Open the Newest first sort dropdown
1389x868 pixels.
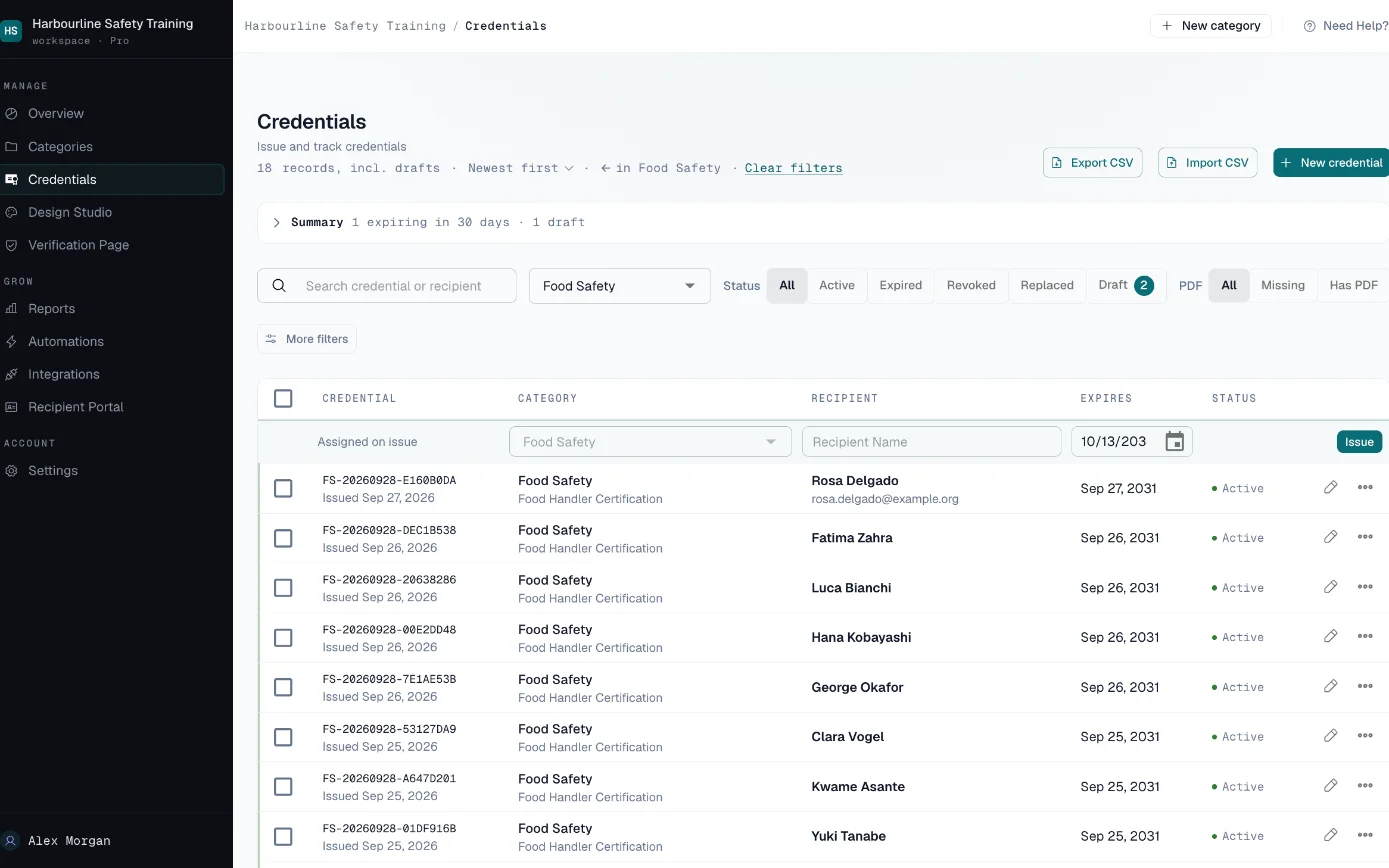click(521, 168)
